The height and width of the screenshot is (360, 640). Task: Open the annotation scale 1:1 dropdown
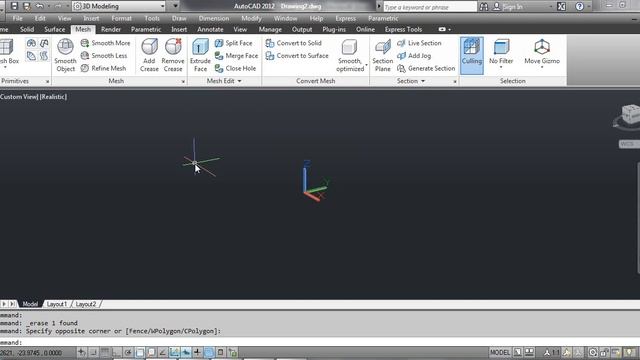point(552,352)
